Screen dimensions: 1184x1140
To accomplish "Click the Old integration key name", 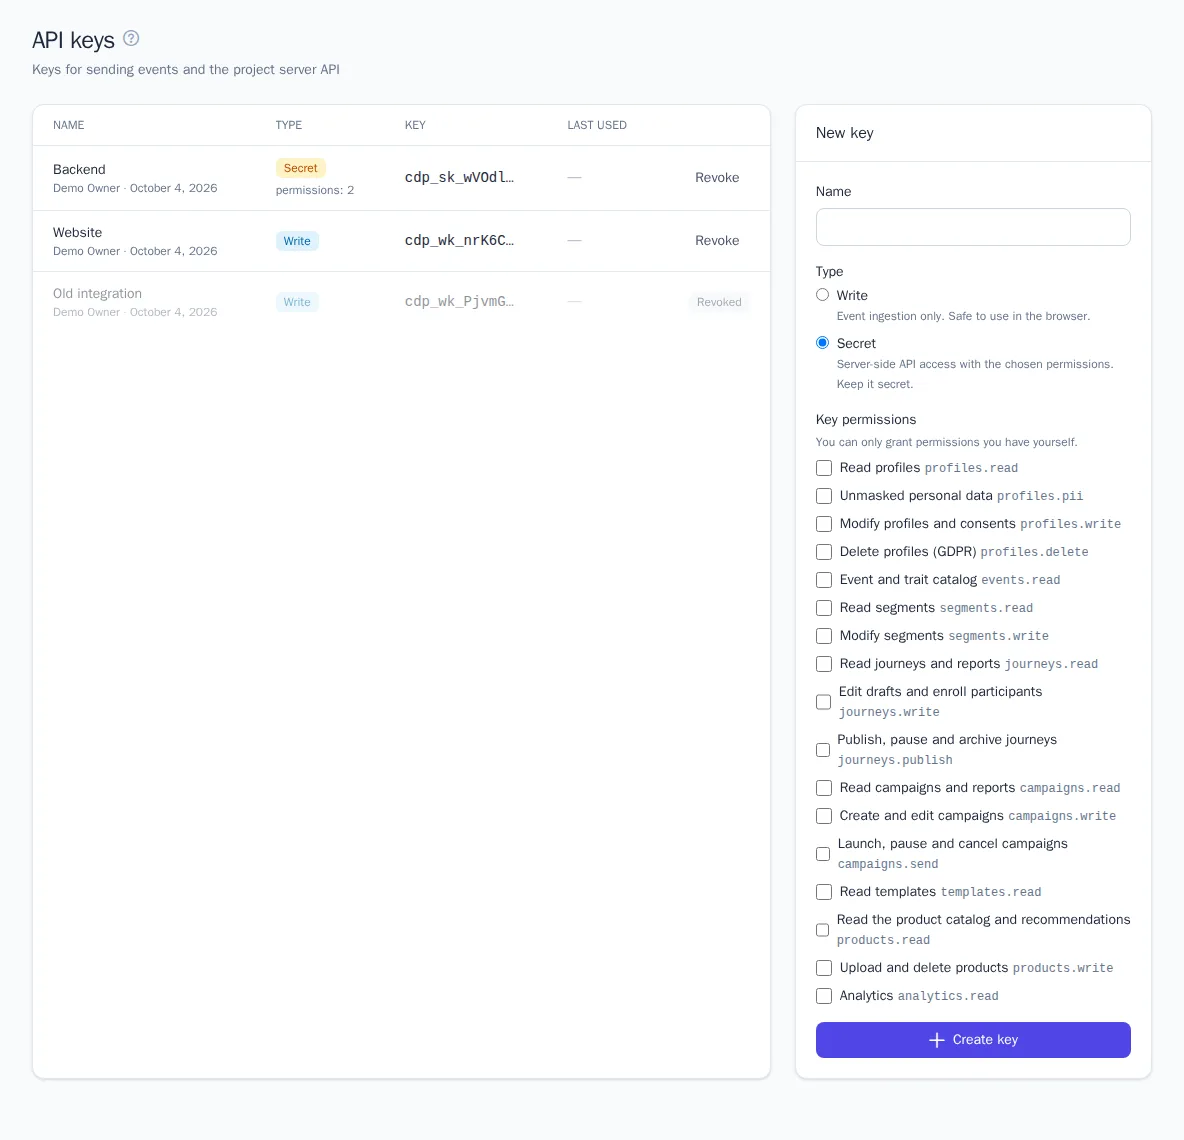I will point(97,294).
